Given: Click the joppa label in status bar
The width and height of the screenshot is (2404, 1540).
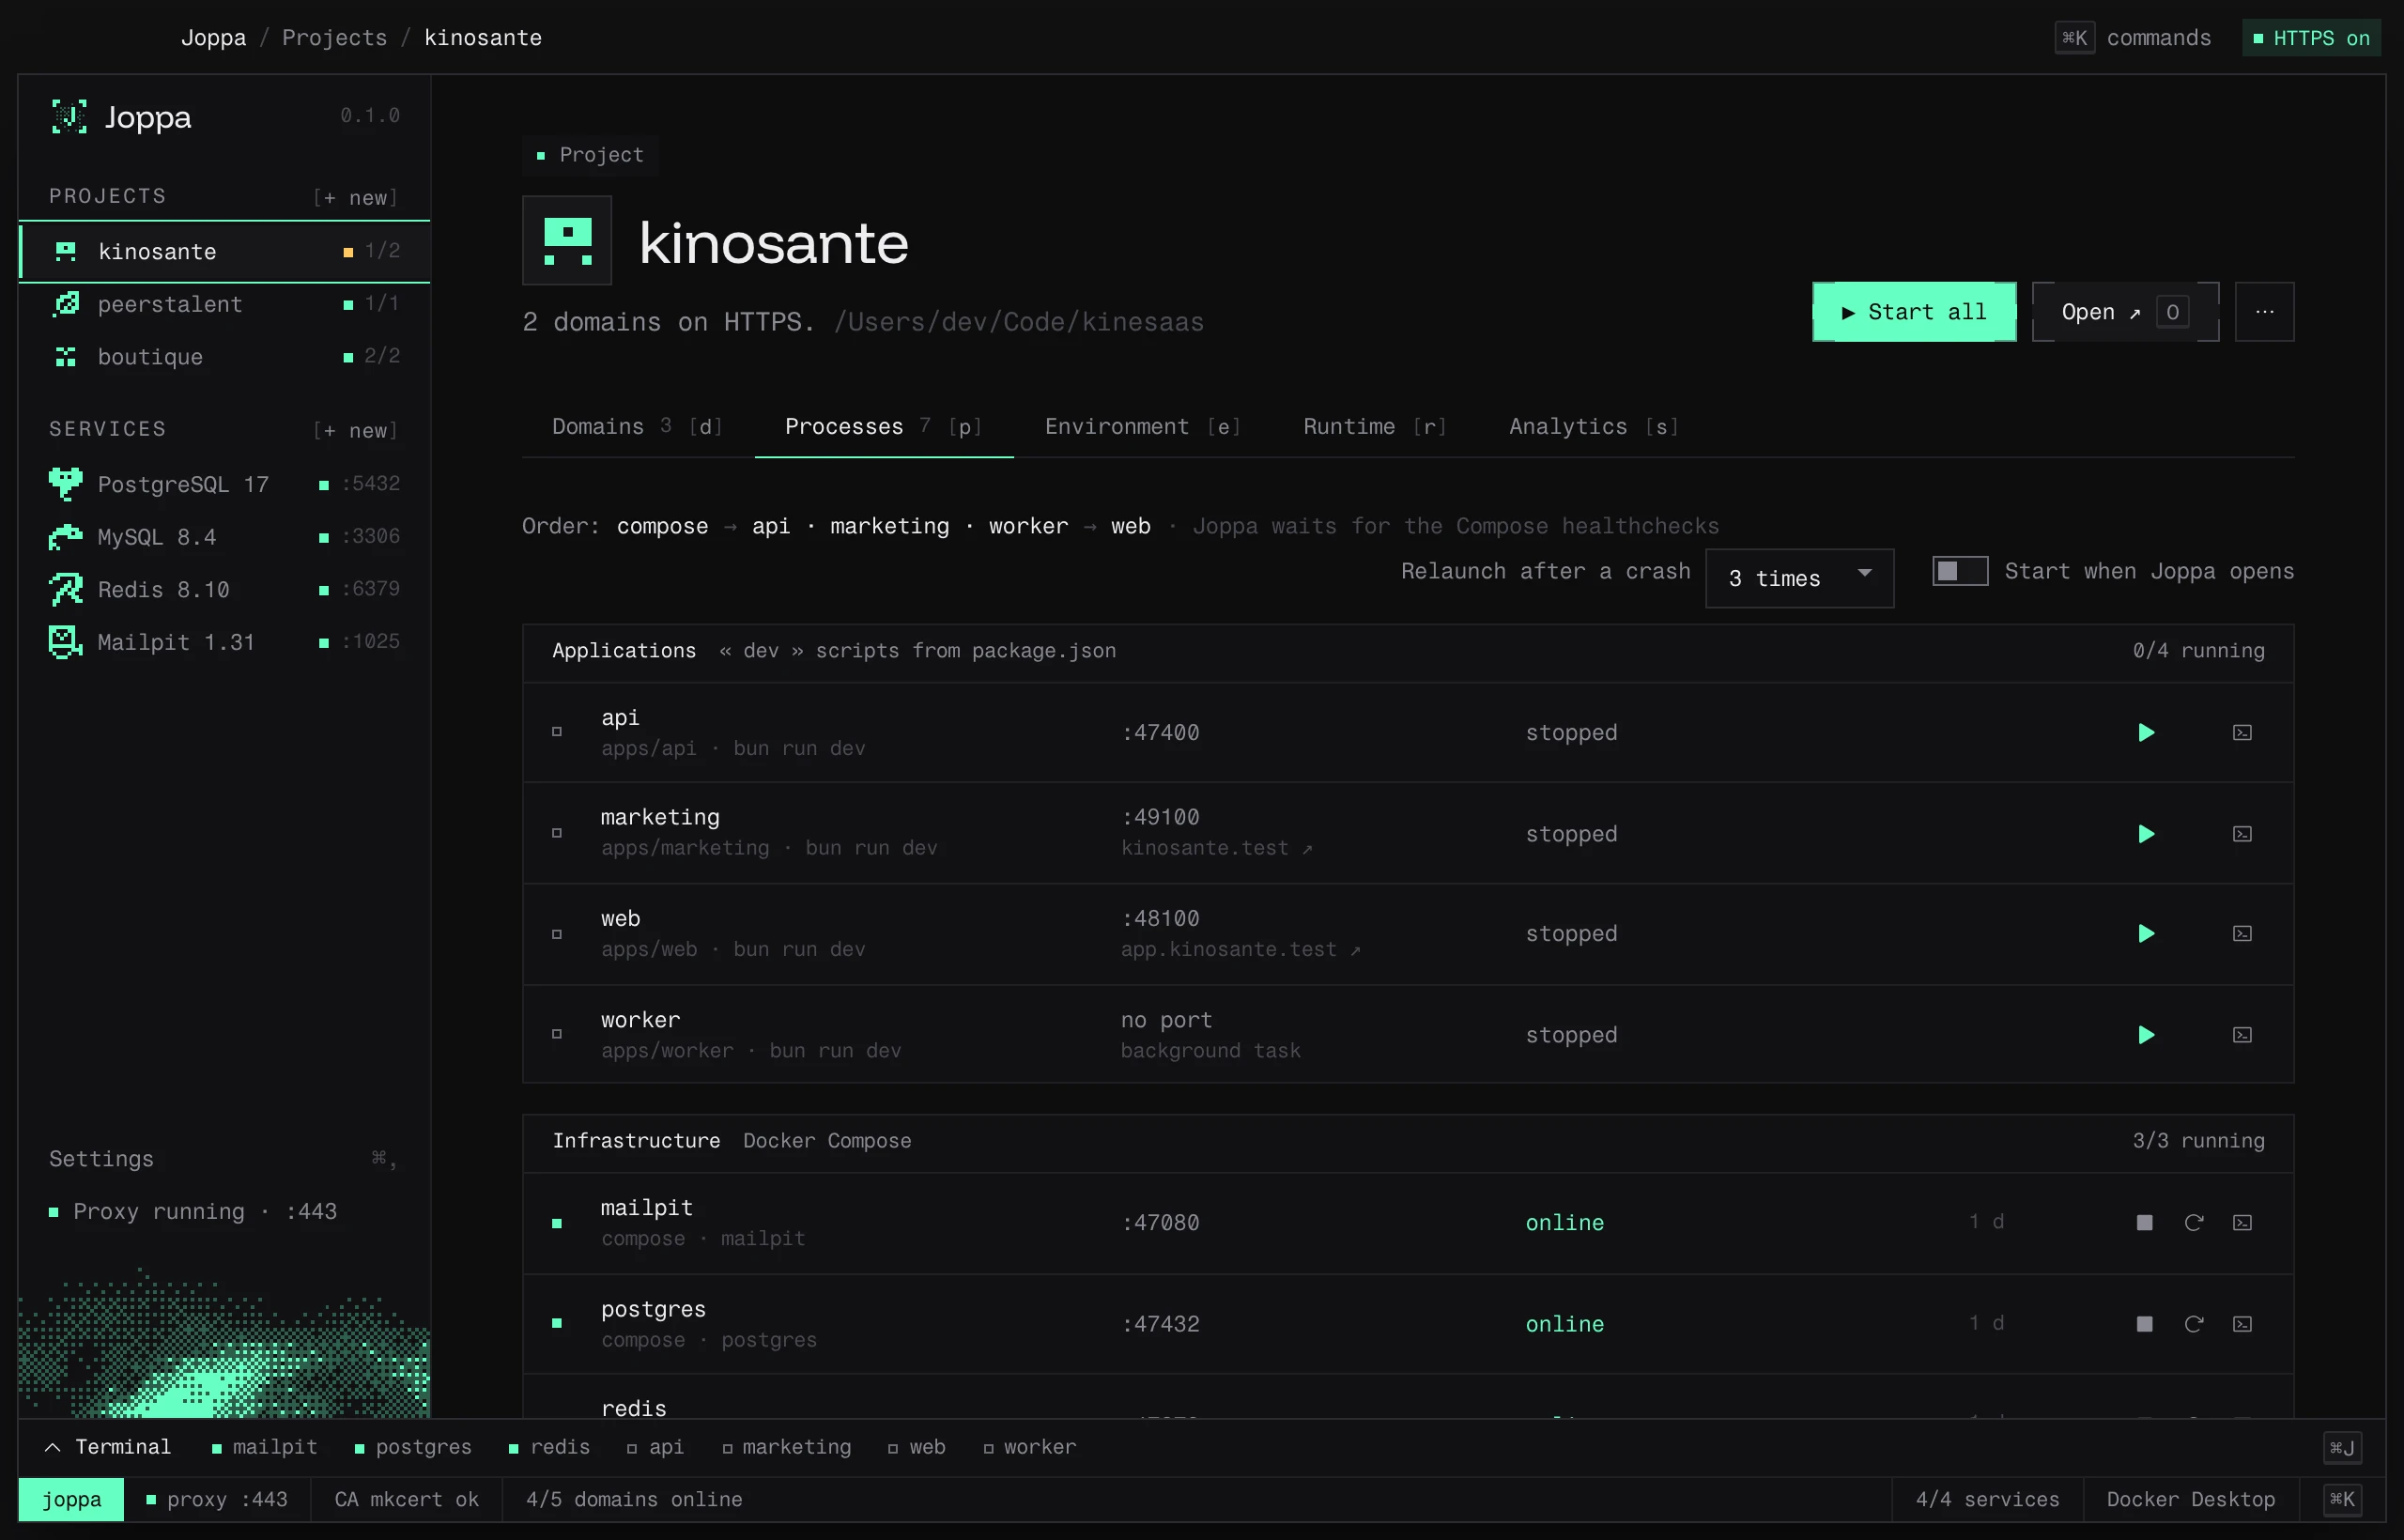Looking at the screenshot, I should [x=71, y=1499].
